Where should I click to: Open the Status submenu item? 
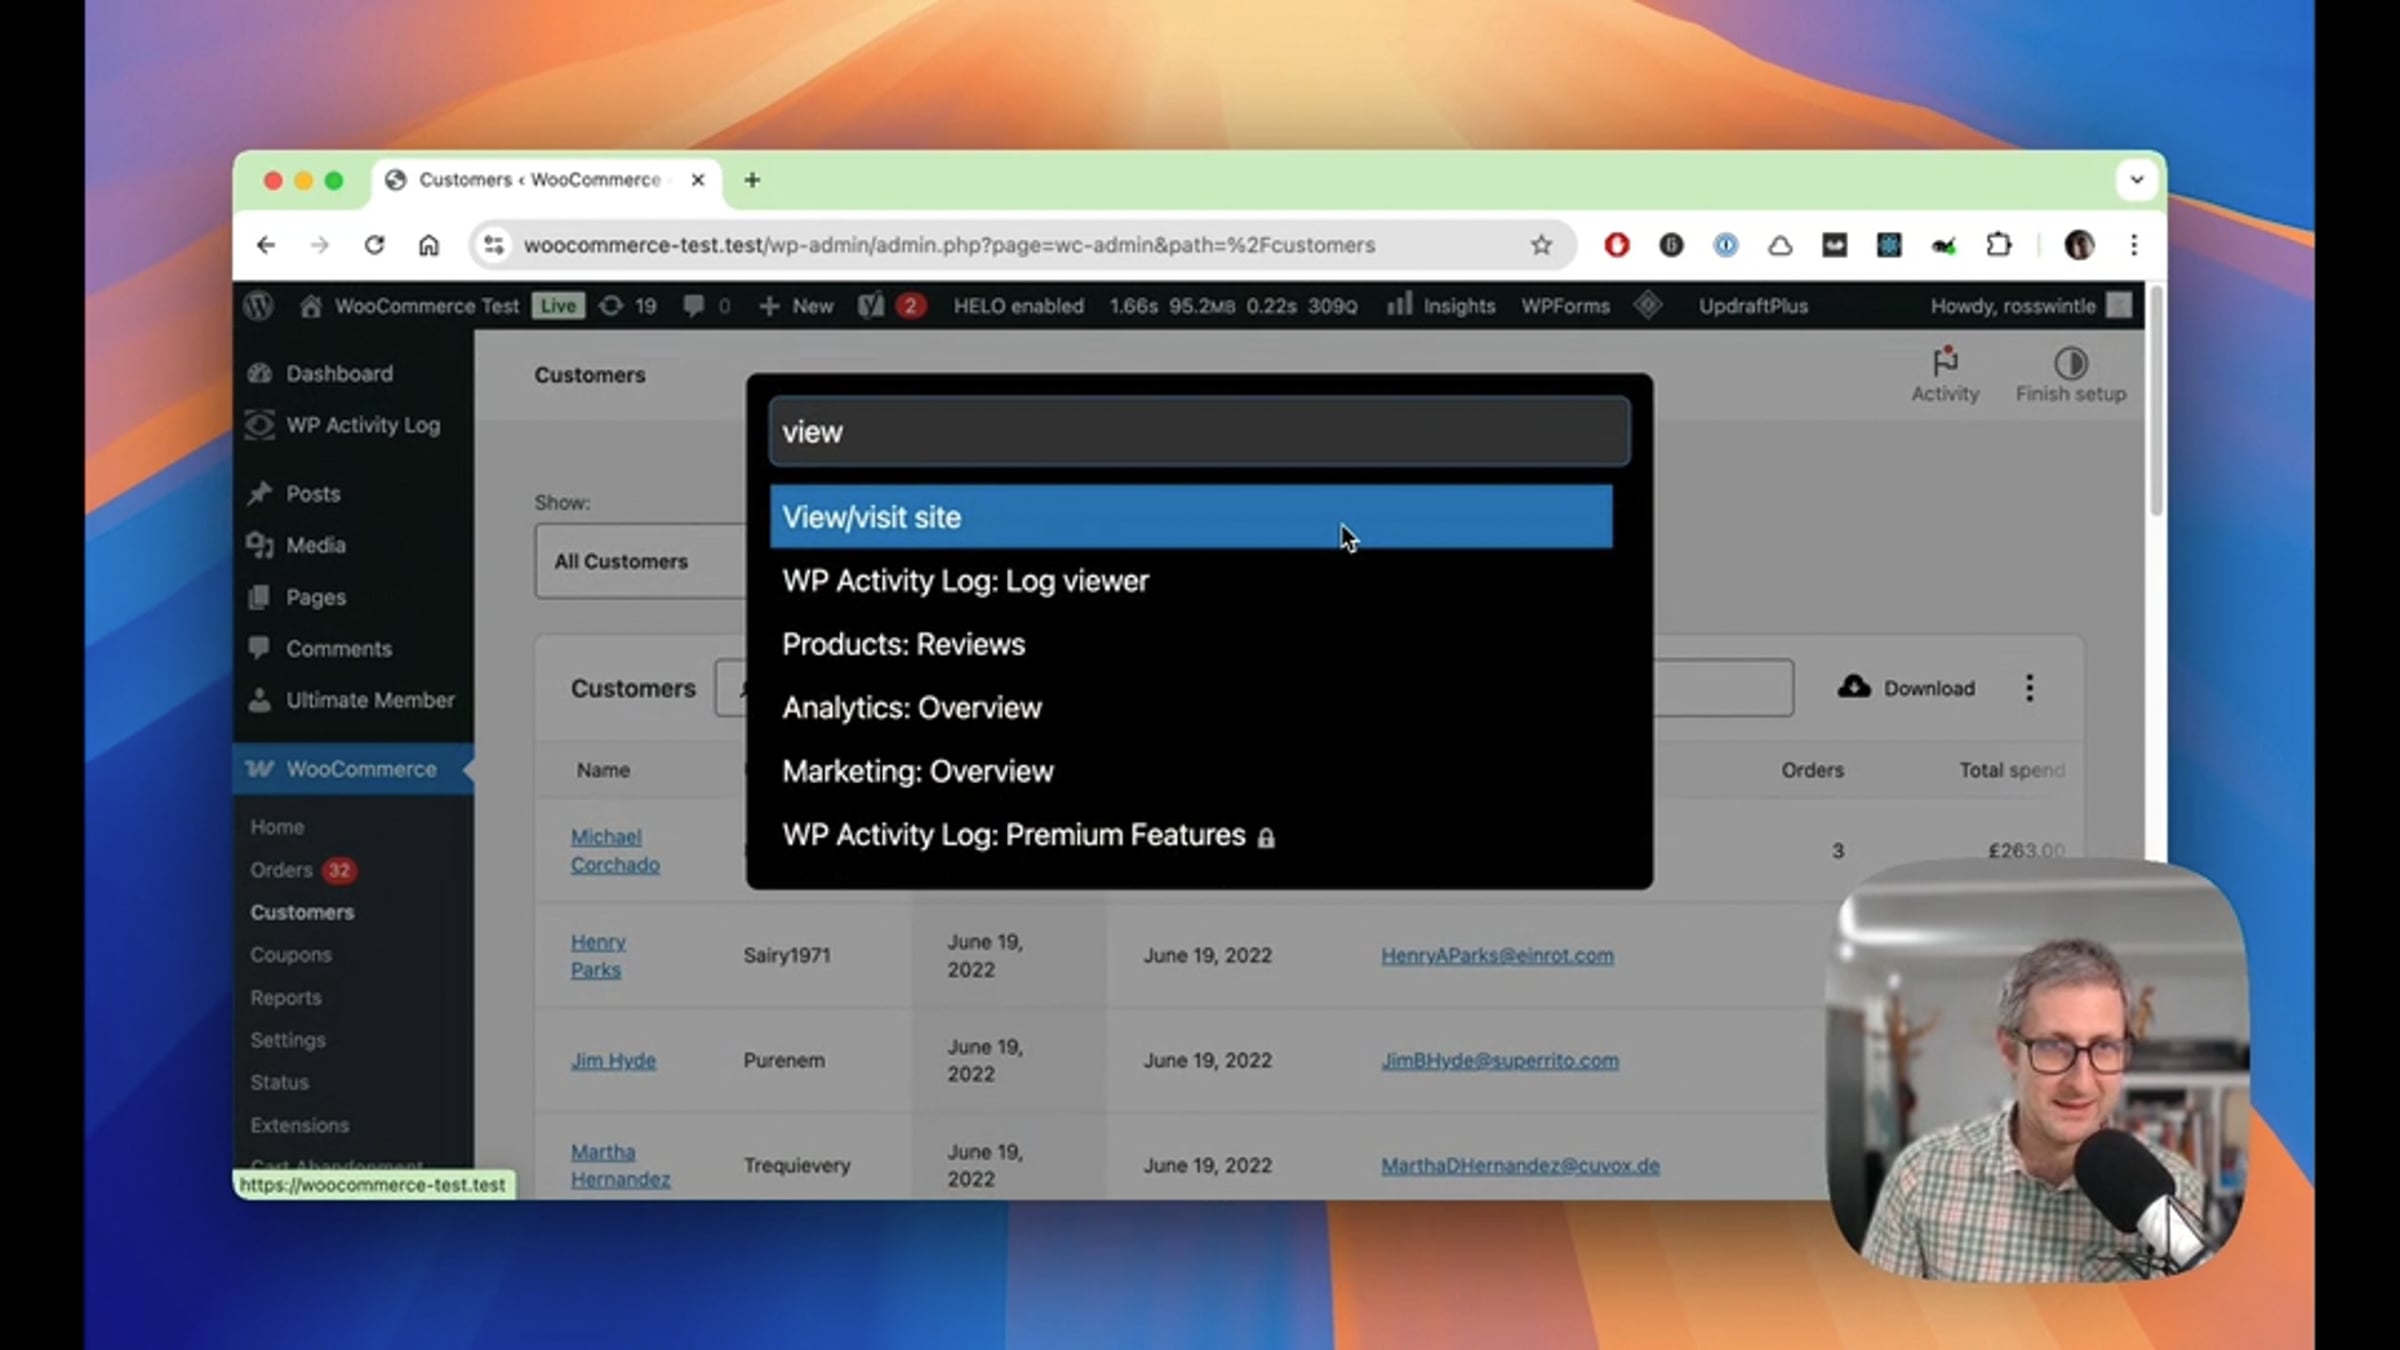tap(280, 1083)
